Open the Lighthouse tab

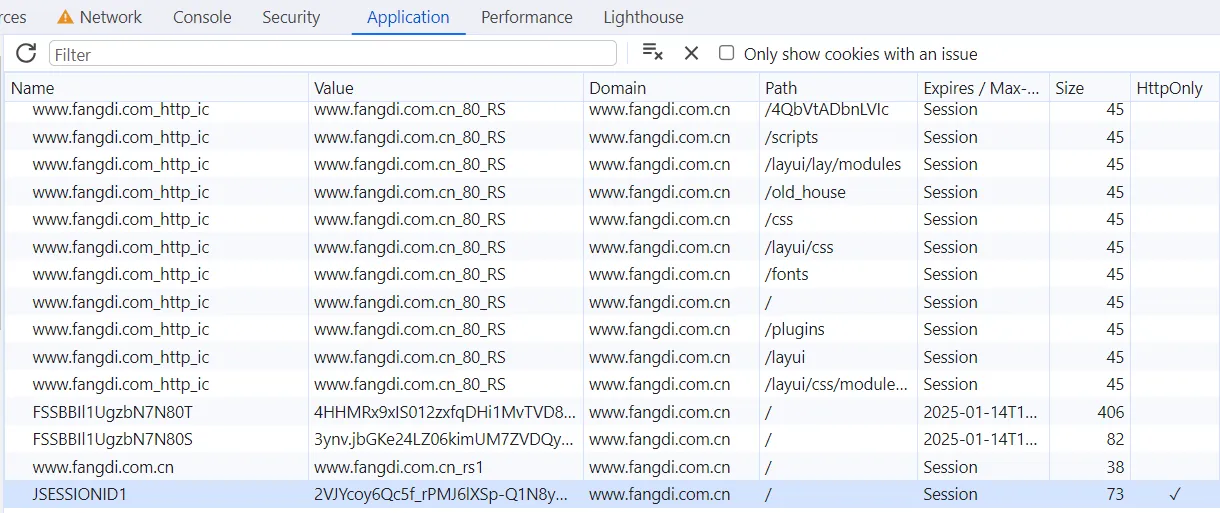click(x=644, y=17)
